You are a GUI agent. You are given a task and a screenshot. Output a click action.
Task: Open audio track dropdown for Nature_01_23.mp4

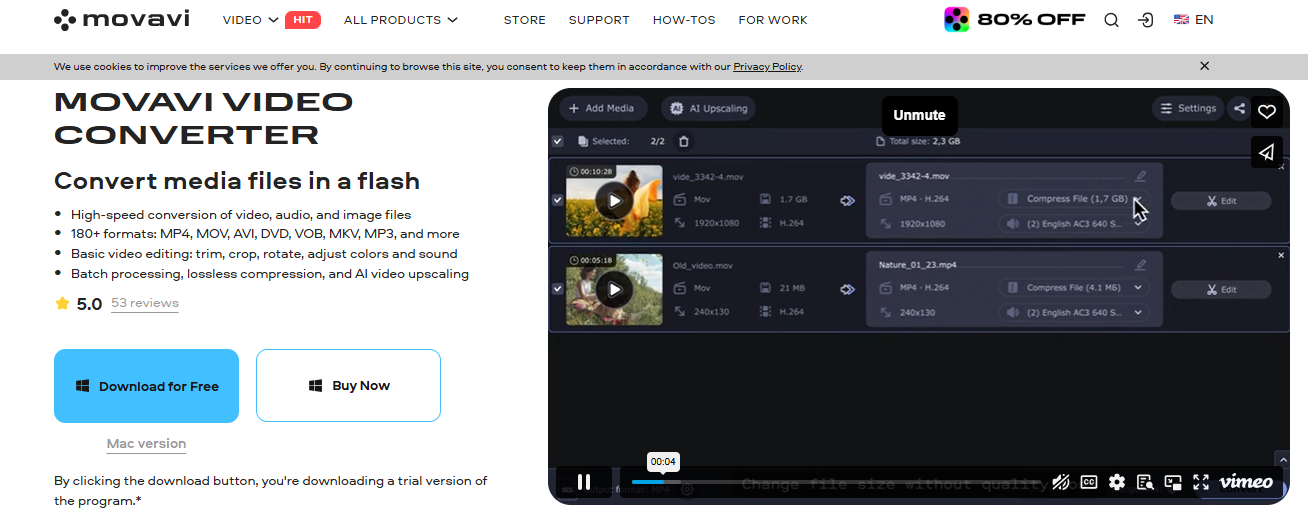(x=1074, y=313)
